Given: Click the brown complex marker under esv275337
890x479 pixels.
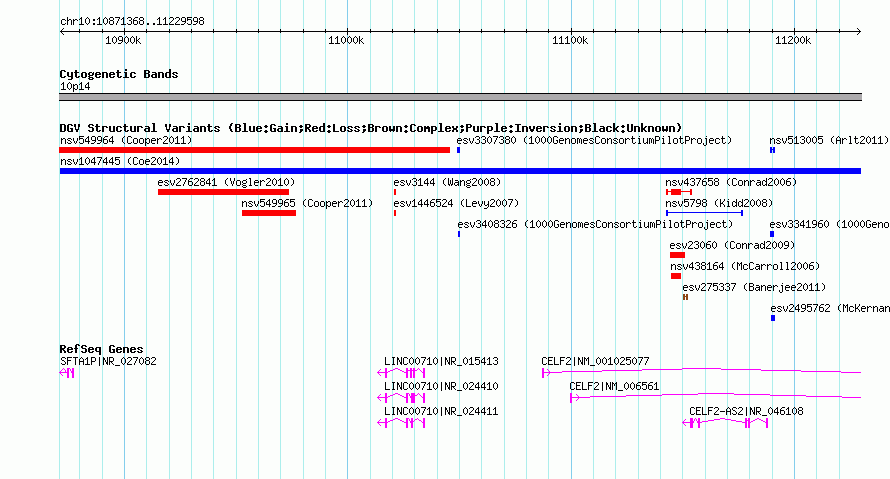Looking at the screenshot, I should point(685,297).
